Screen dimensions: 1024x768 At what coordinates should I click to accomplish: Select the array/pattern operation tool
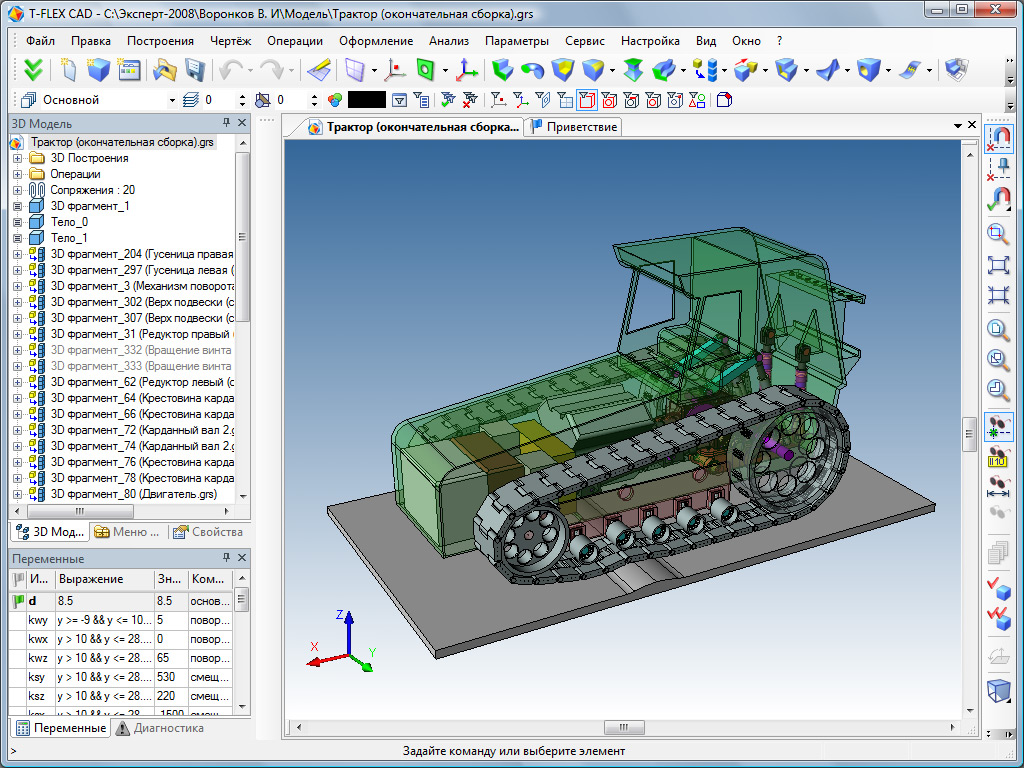pyautogui.click(x=705, y=69)
